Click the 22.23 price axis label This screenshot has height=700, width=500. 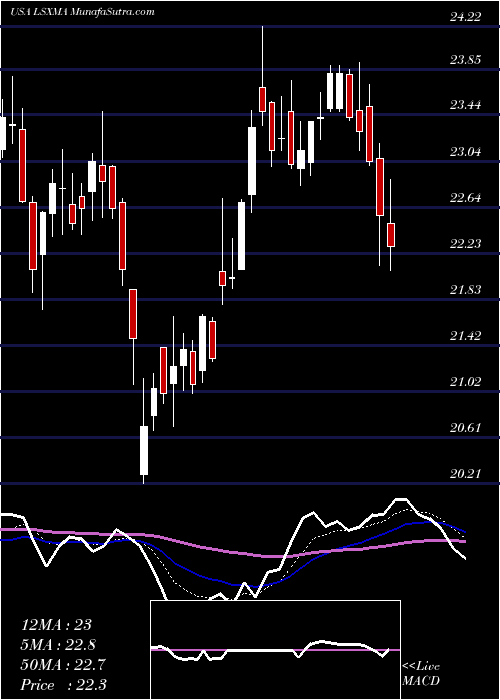466,243
